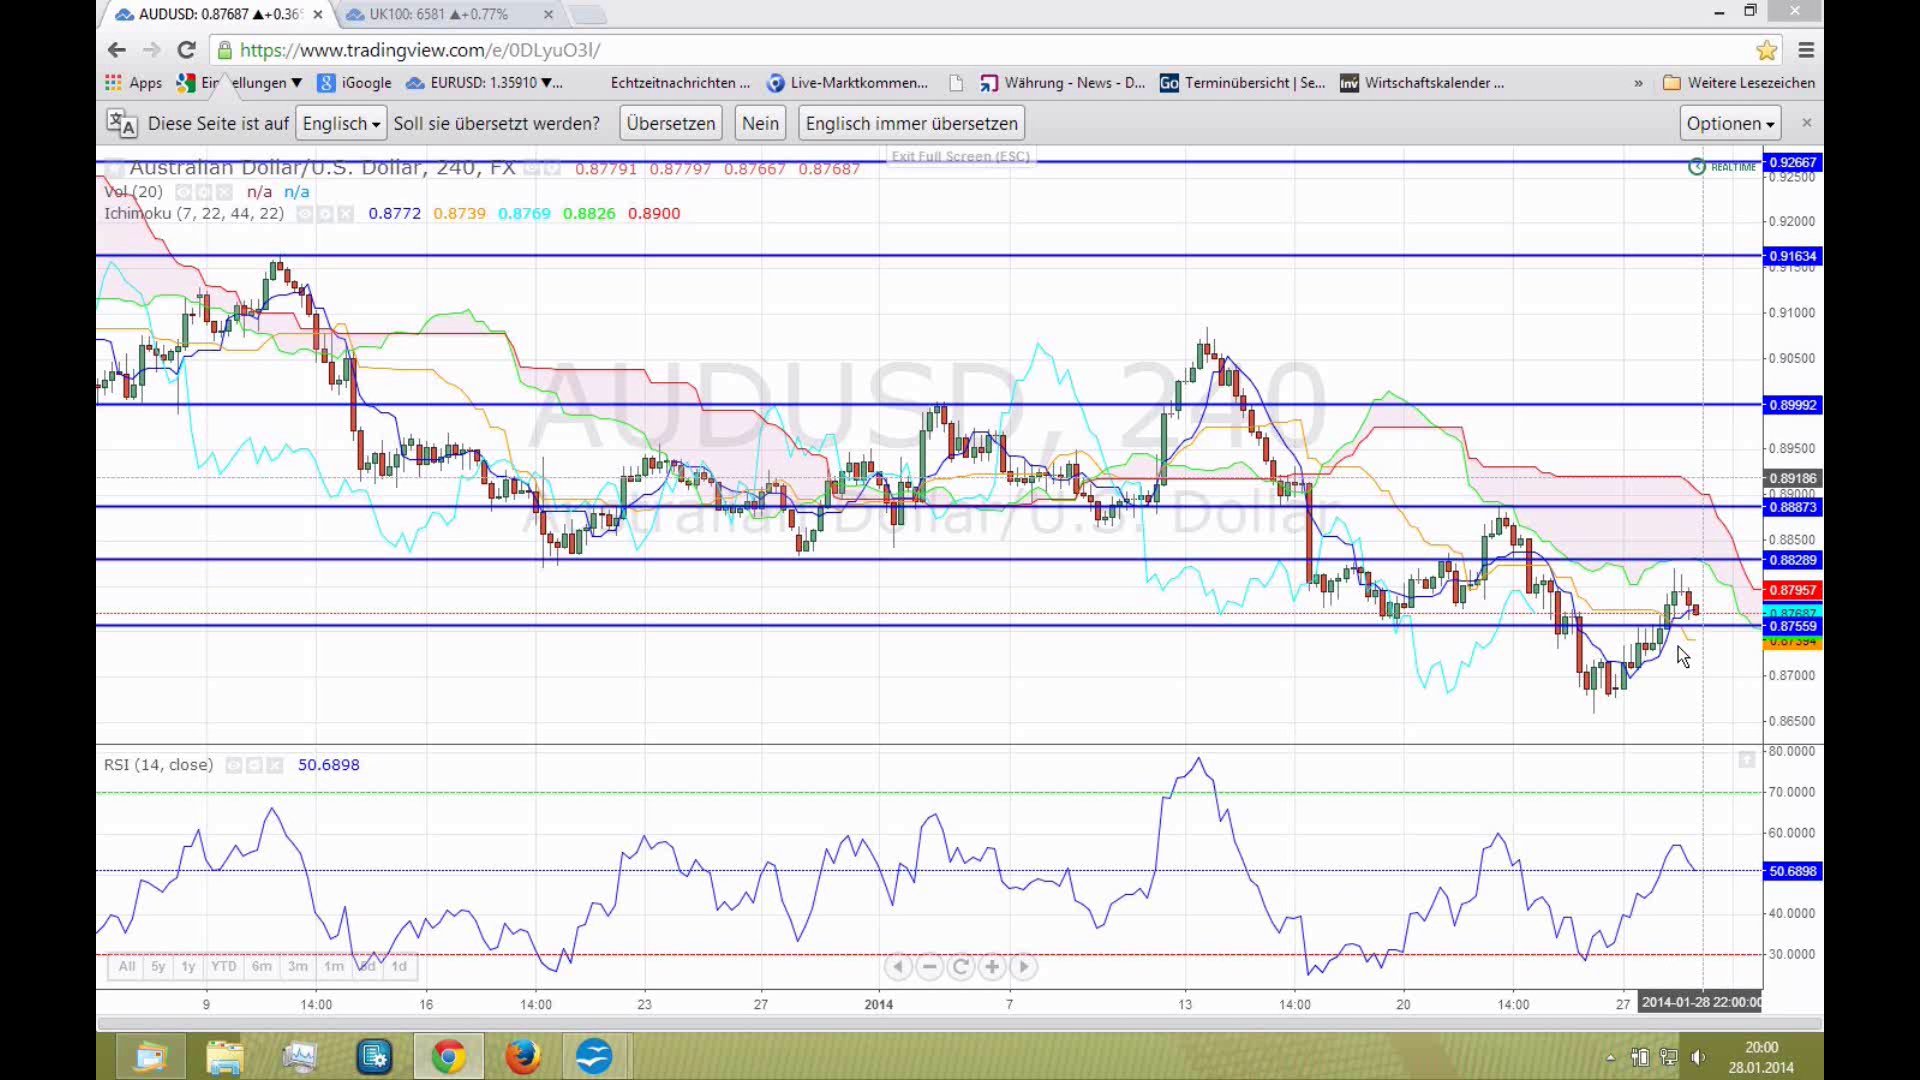Viewport: 1920px width, 1080px height.
Task: Toggle visibility of RSI indicator eye
Action: point(234,765)
